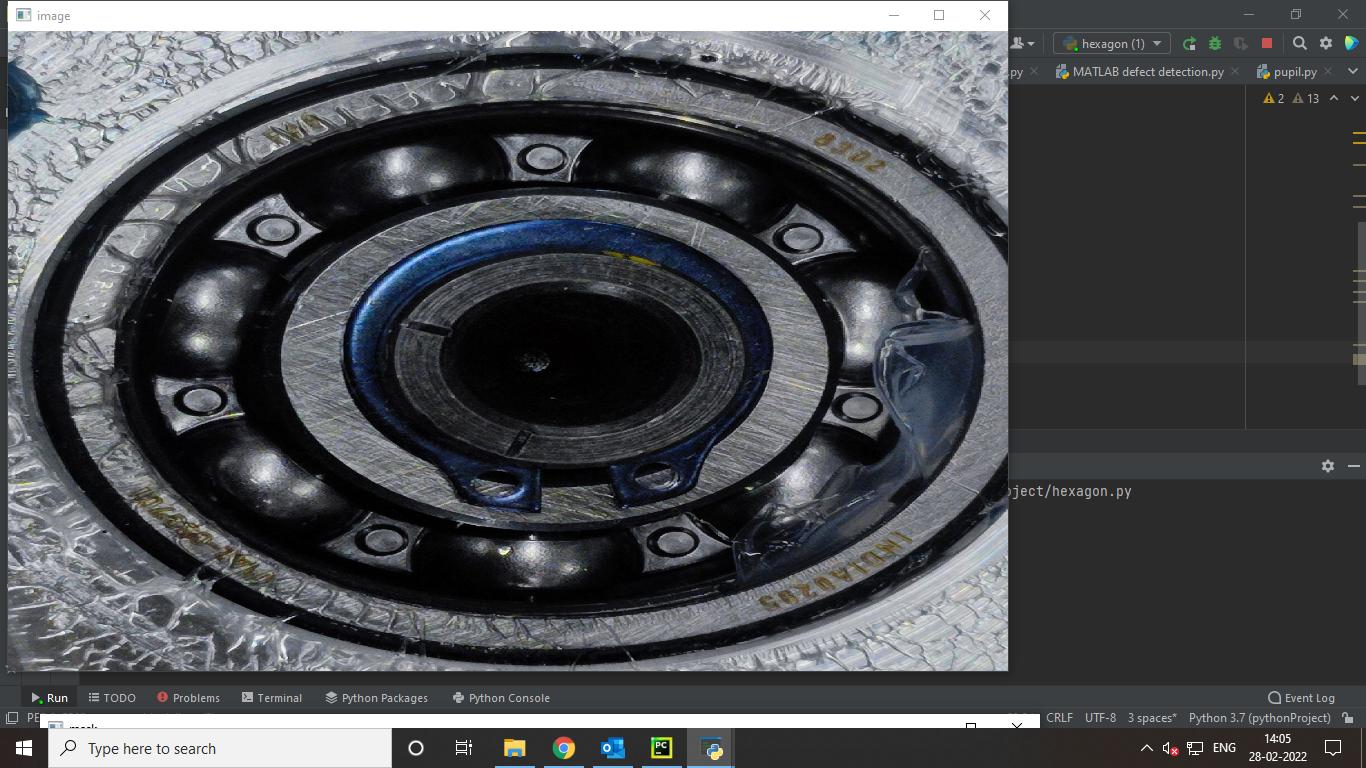This screenshot has height=768, width=1366.
Task: Open the Run tool window tab
Action: (x=49, y=698)
